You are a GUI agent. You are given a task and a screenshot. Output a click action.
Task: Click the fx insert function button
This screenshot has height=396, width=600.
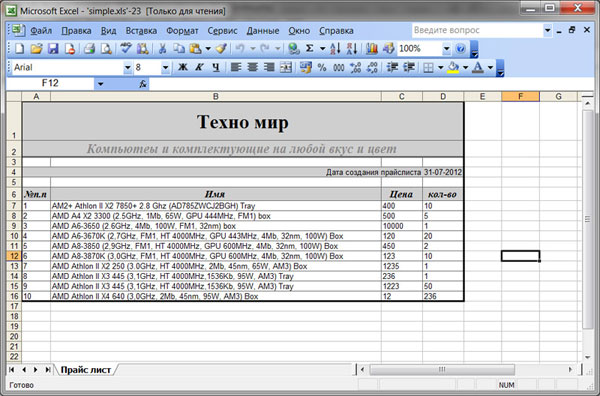tap(143, 84)
